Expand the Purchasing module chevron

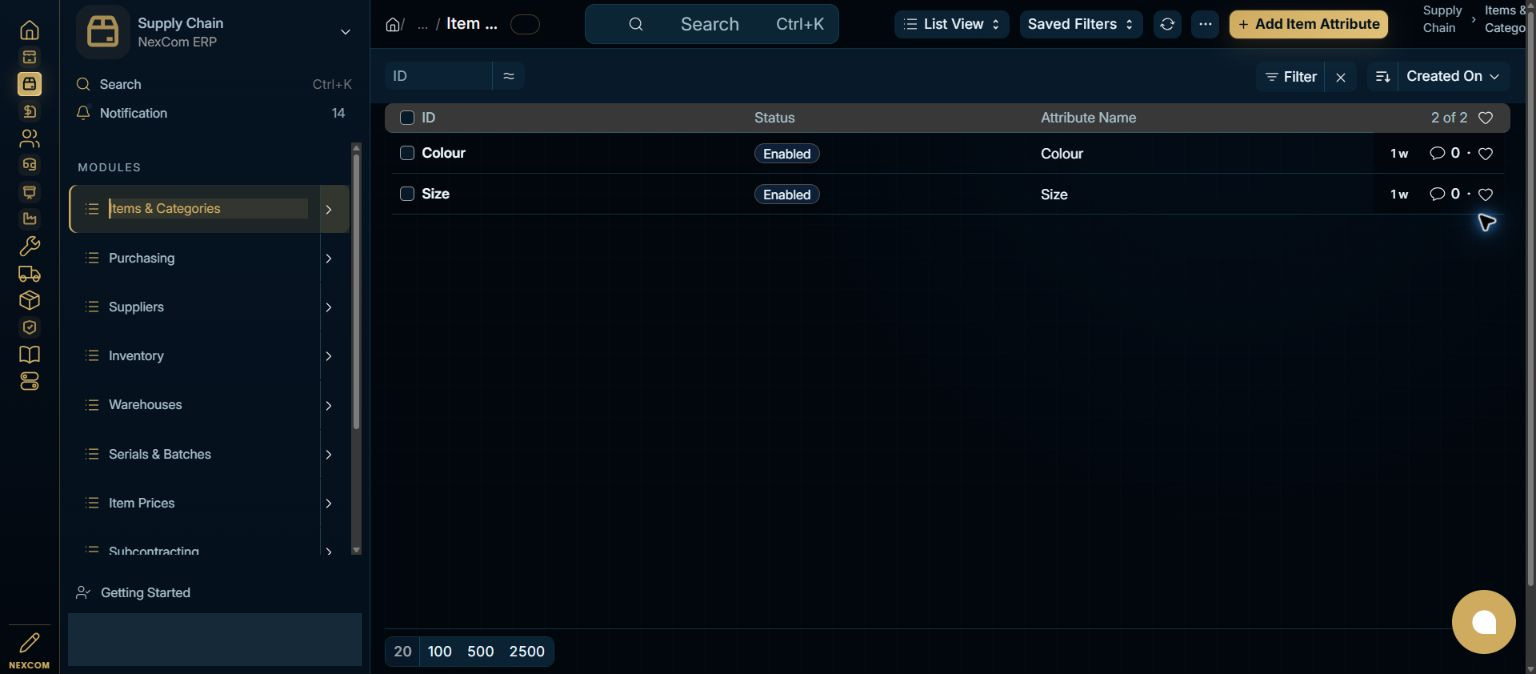[328, 259]
